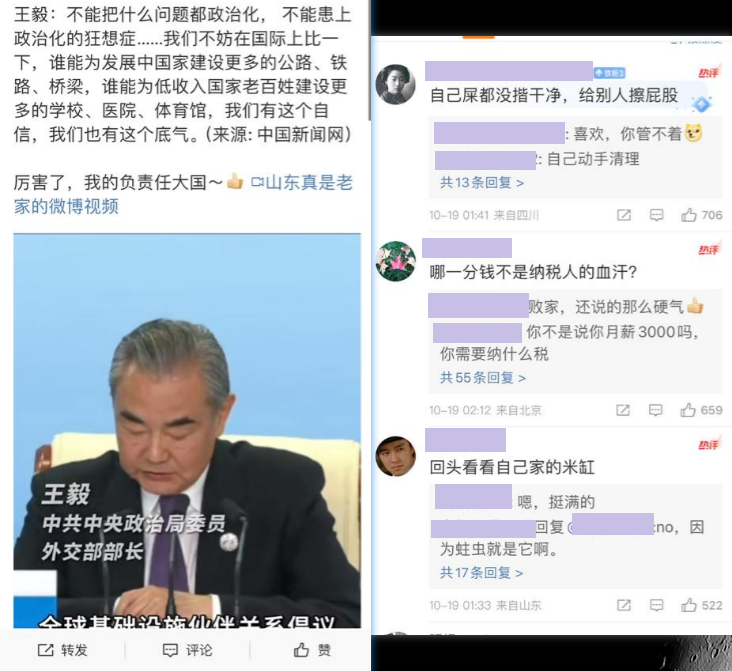Play the 王毅 video thumbnail
The width and height of the screenshot is (732, 671).
[187, 431]
